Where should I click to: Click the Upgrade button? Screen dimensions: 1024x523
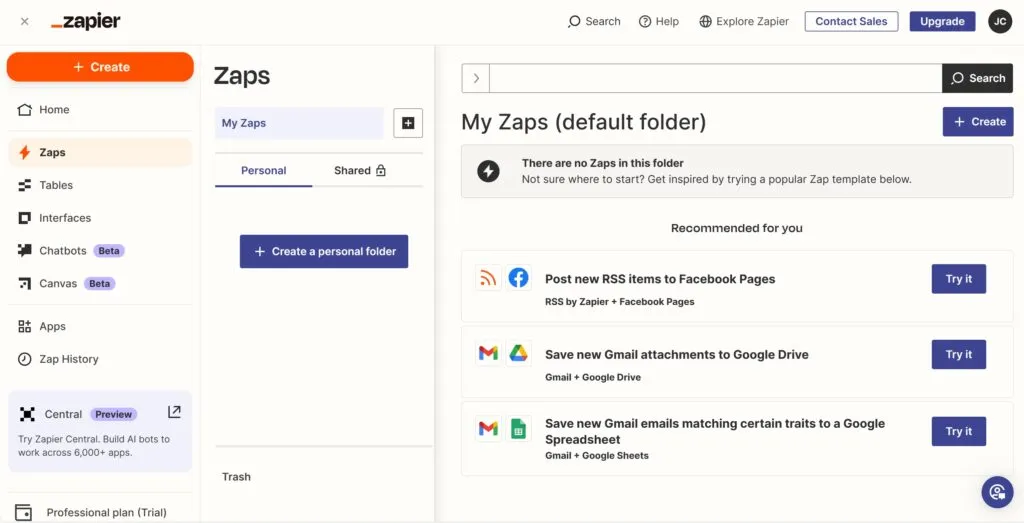[x=942, y=22]
